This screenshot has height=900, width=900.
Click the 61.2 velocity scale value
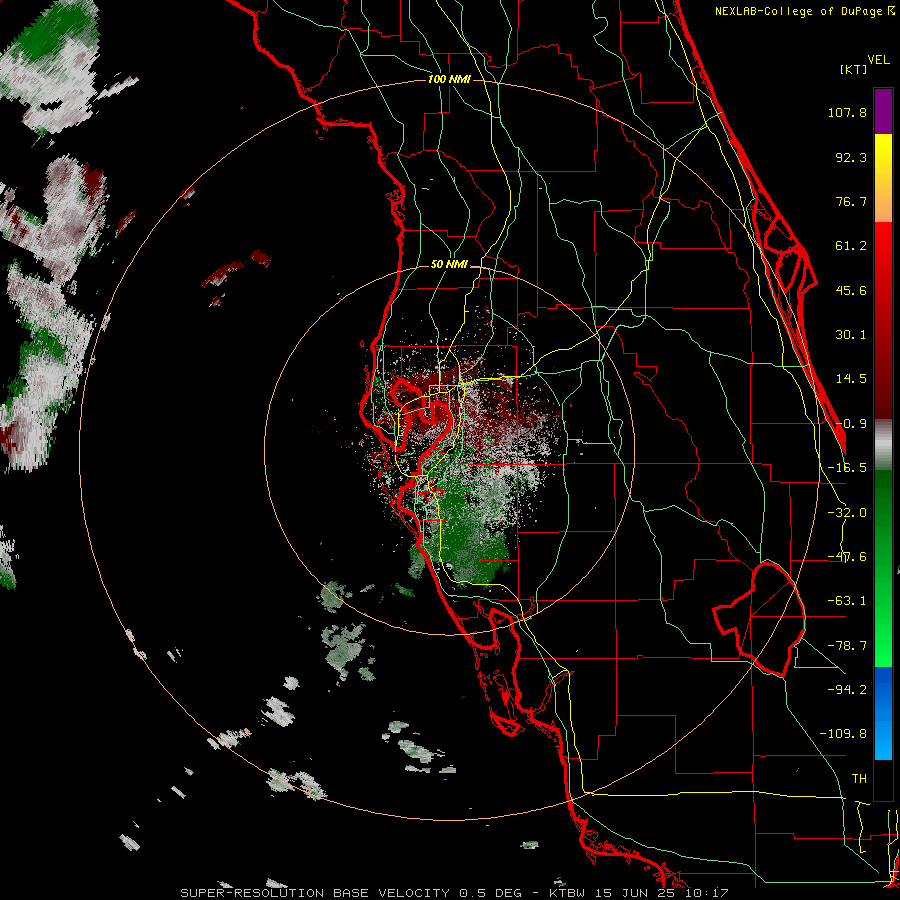(851, 246)
